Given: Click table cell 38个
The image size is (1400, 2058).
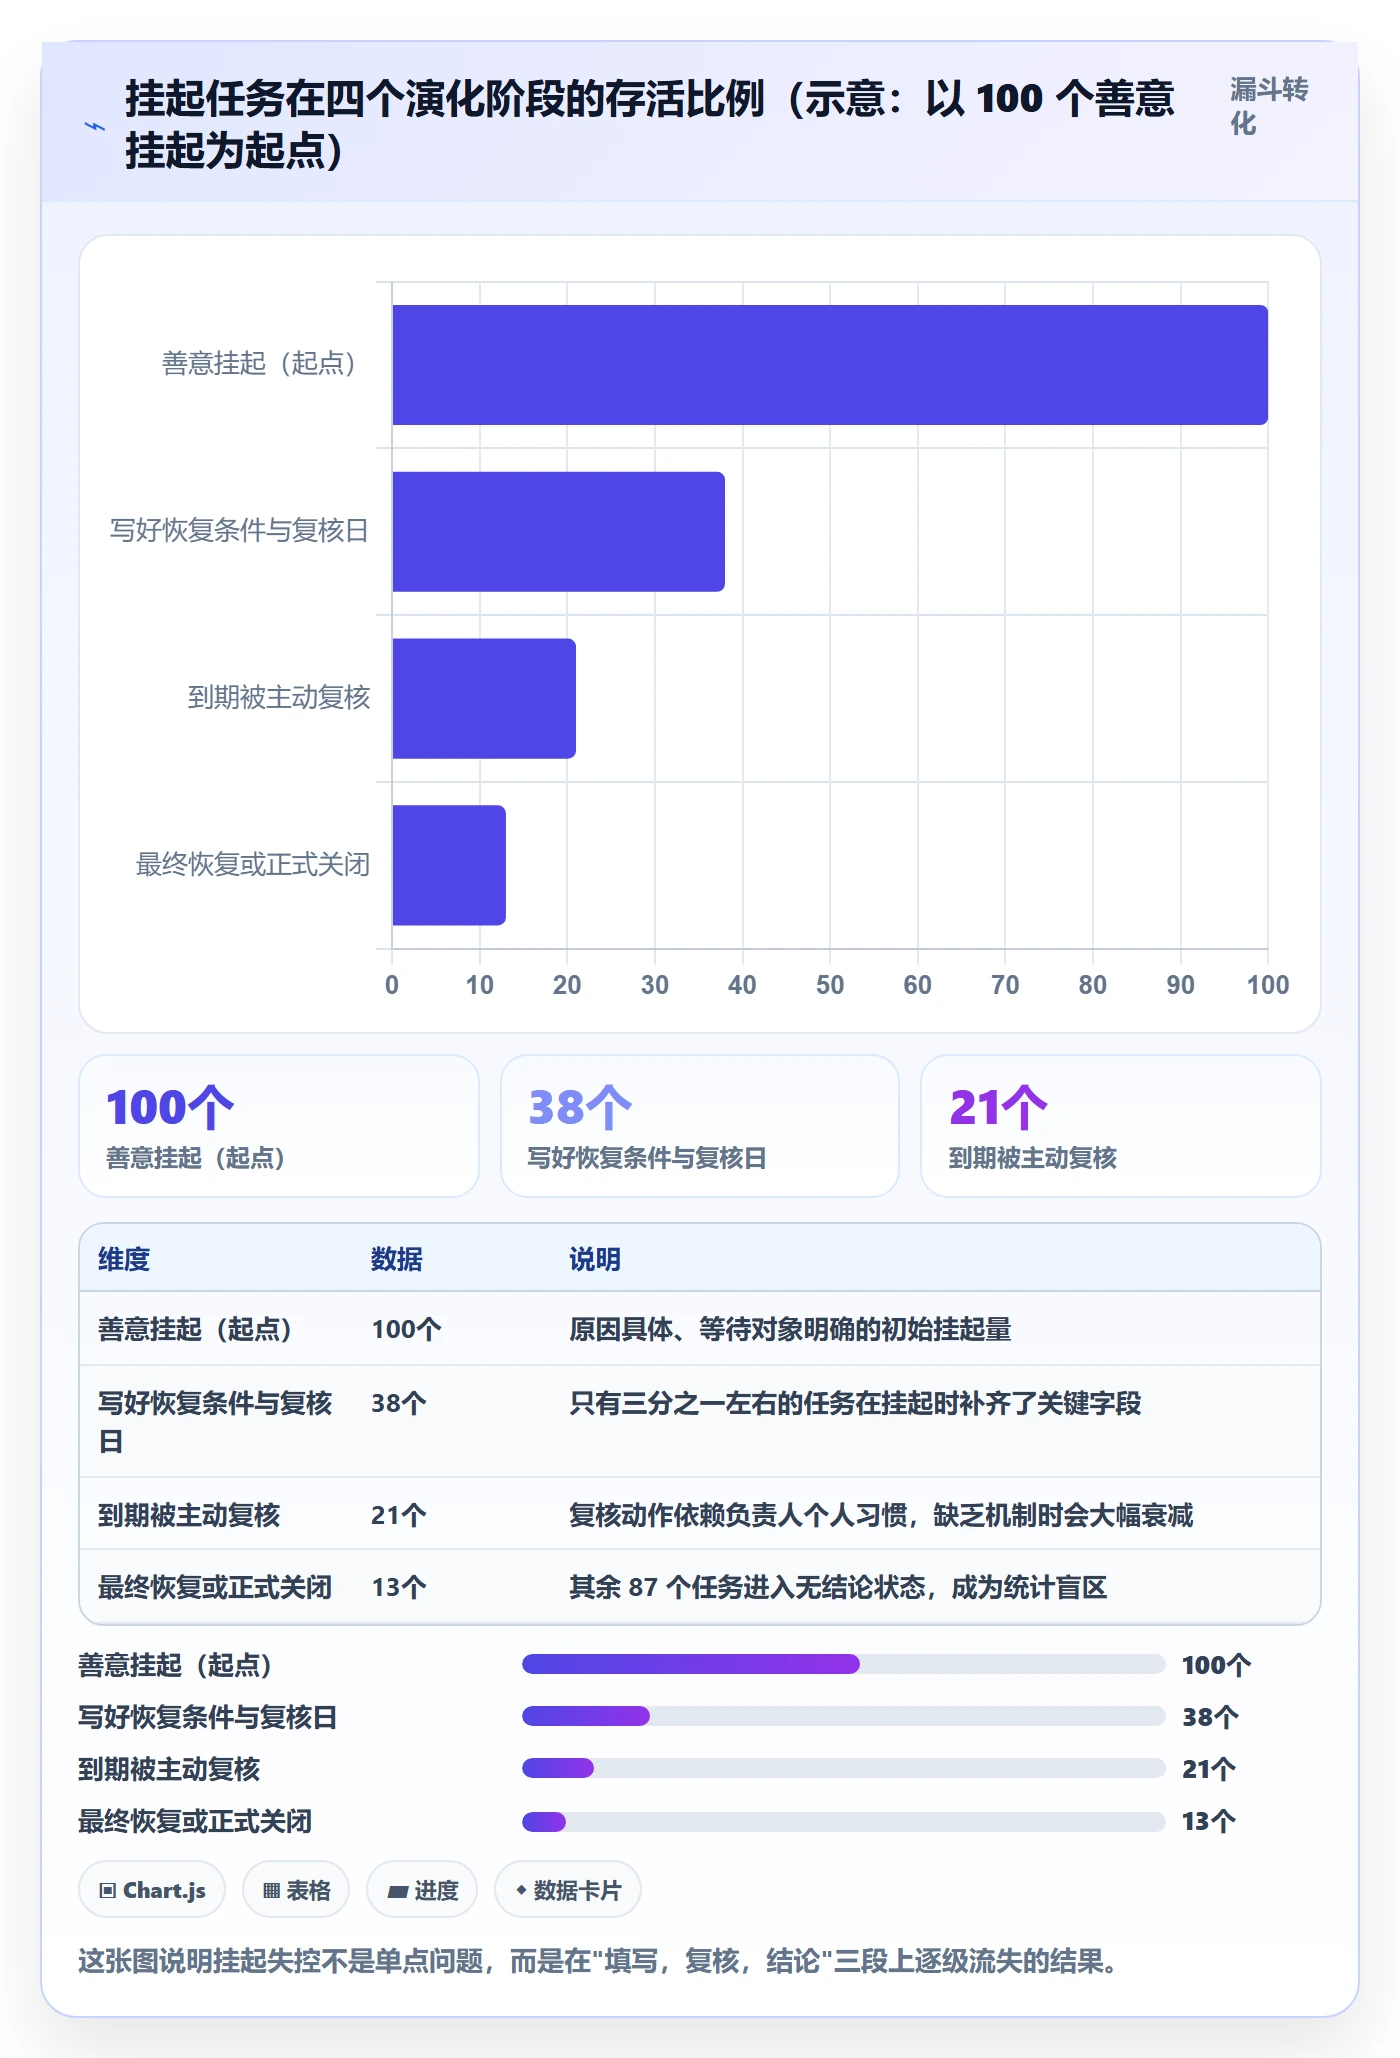Looking at the screenshot, I should (x=399, y=1403).
